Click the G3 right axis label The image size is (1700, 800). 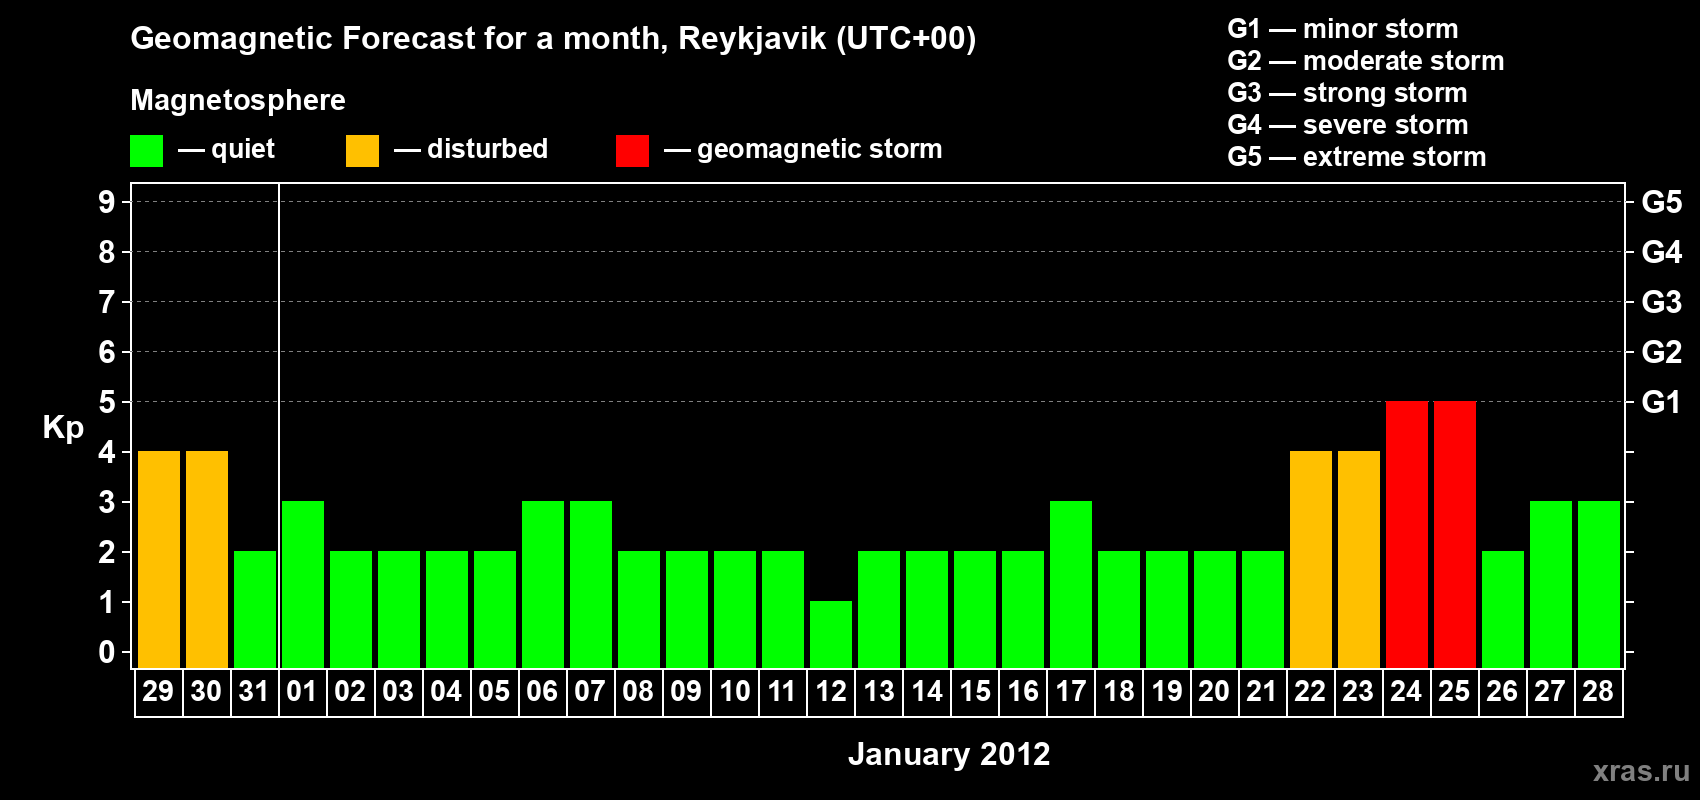pyautogui.click(x=1662, y=302)
